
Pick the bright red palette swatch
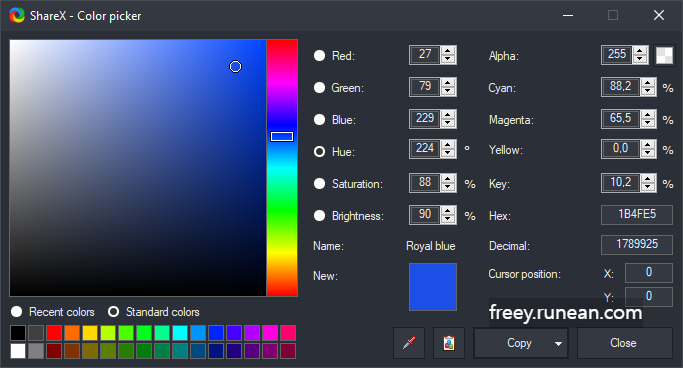[x=54, y=333]
